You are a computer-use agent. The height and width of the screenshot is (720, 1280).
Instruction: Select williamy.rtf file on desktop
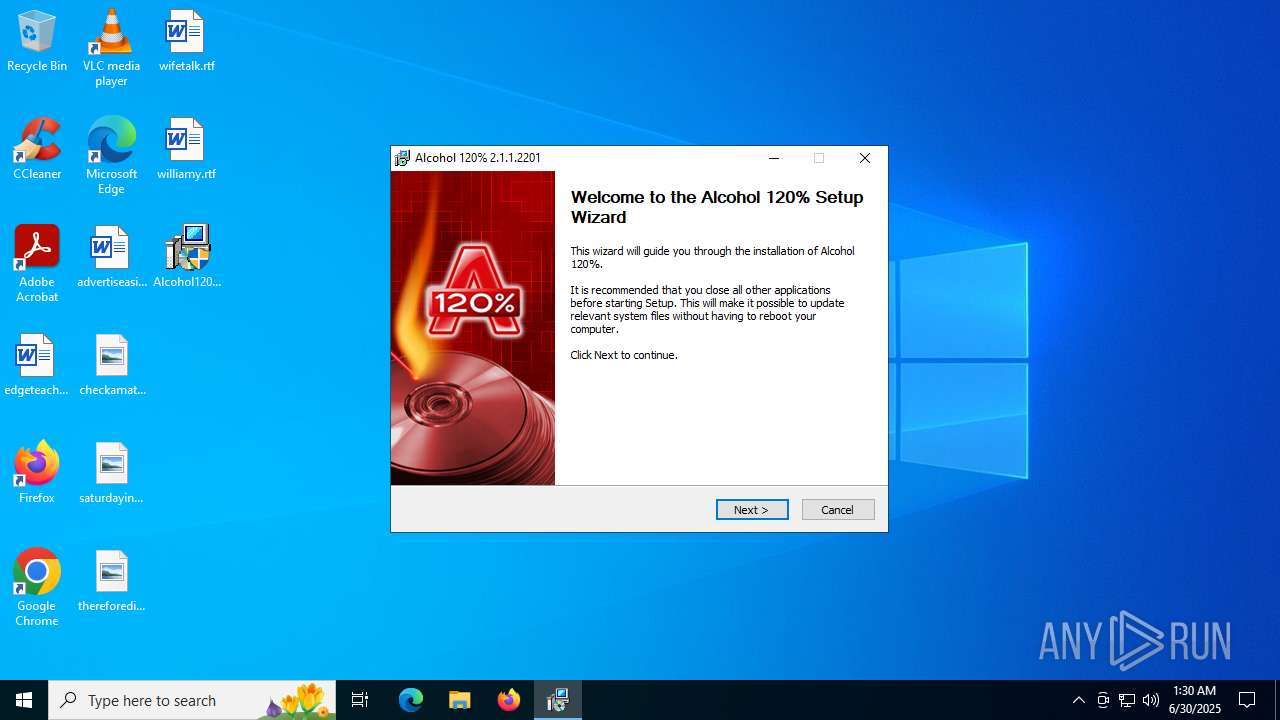coord(186,150)
